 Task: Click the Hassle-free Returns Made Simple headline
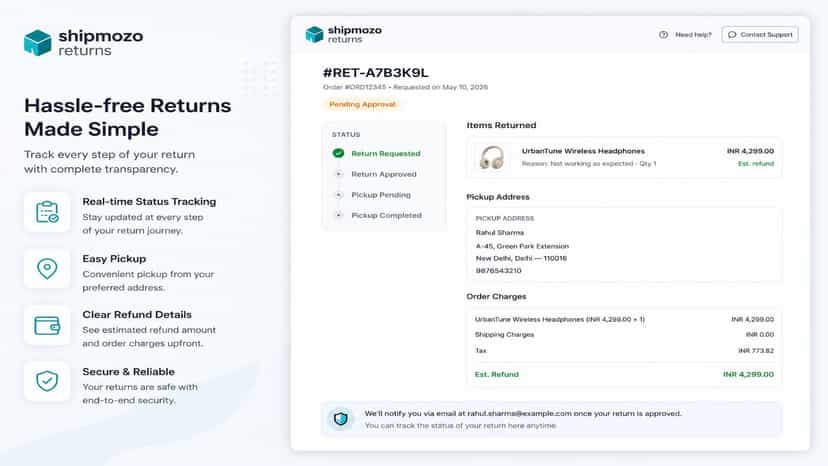point(127,117)
